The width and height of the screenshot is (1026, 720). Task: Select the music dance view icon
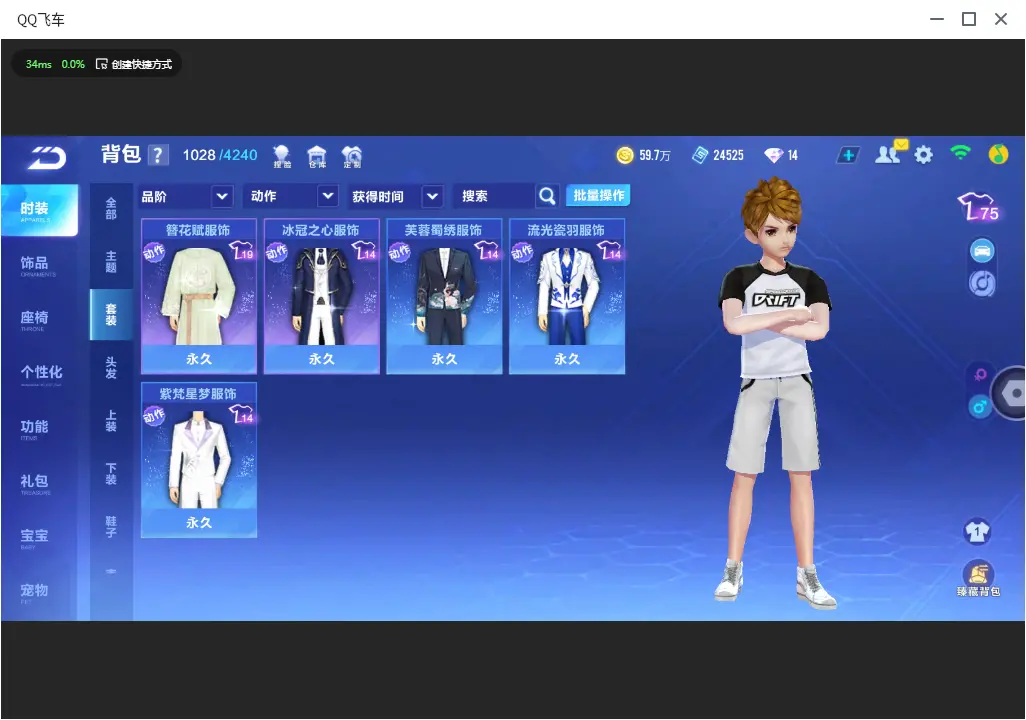pyautogui.click(x=982, y=283)
